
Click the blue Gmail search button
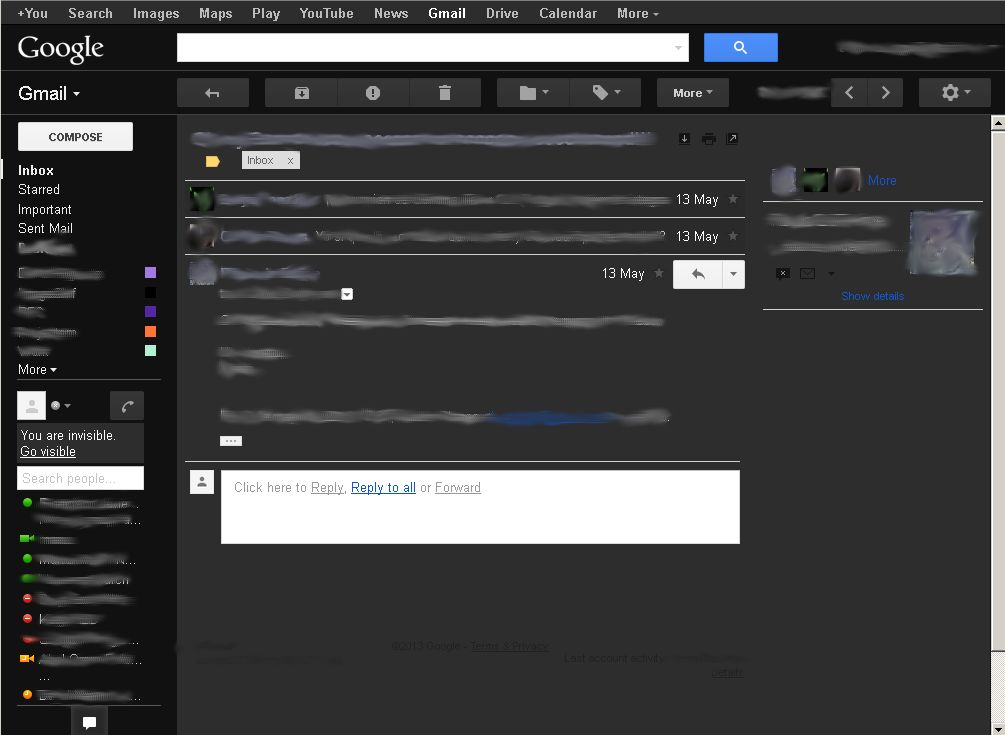tap(740, 47)
